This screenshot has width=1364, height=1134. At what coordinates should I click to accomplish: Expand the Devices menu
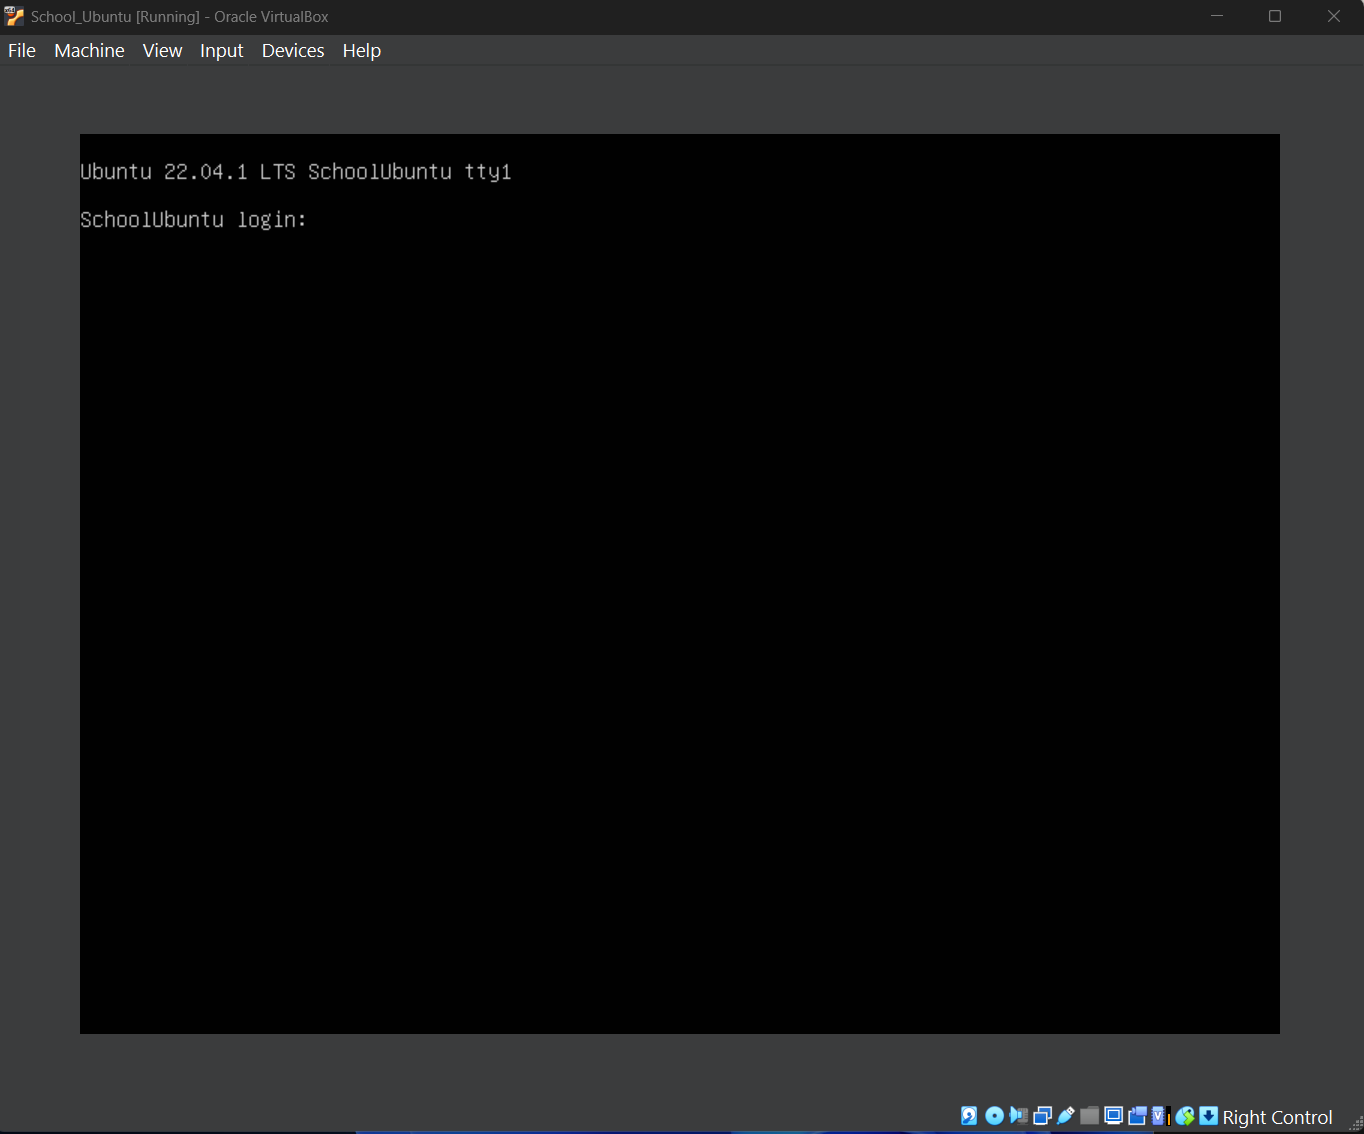click(x=293, y=51)
